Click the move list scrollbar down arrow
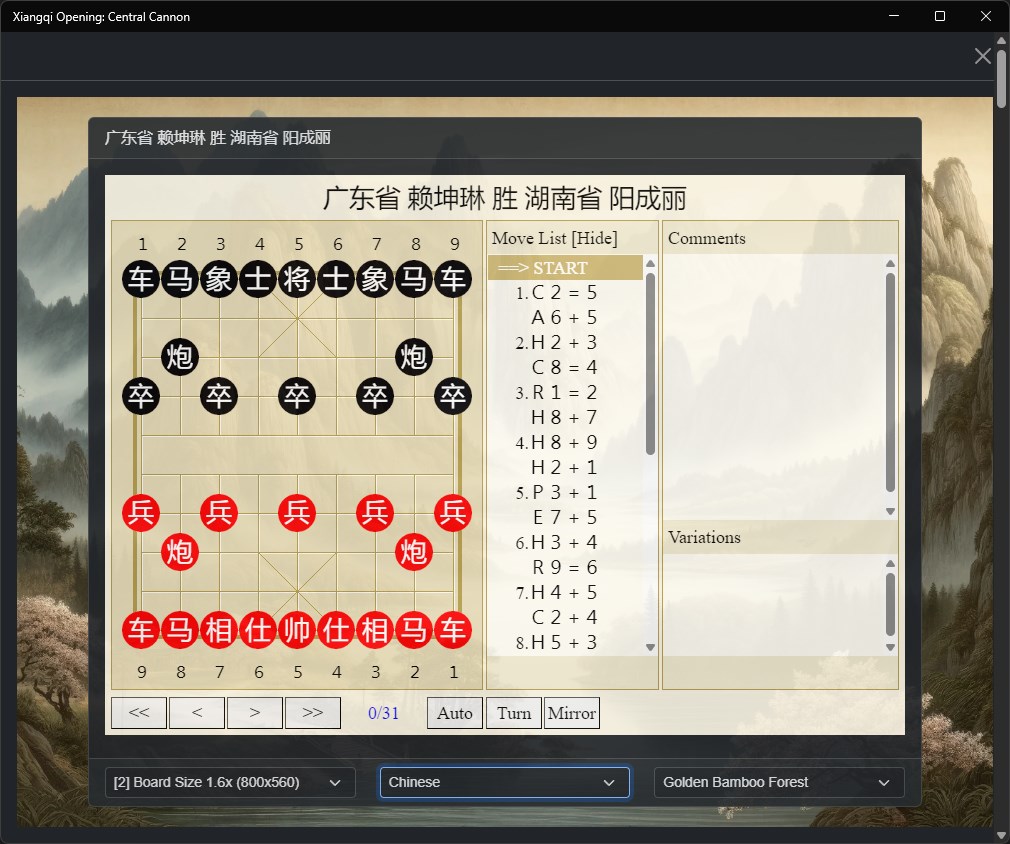Screen dimensions: 1010x844 click(x=651, y=647)
